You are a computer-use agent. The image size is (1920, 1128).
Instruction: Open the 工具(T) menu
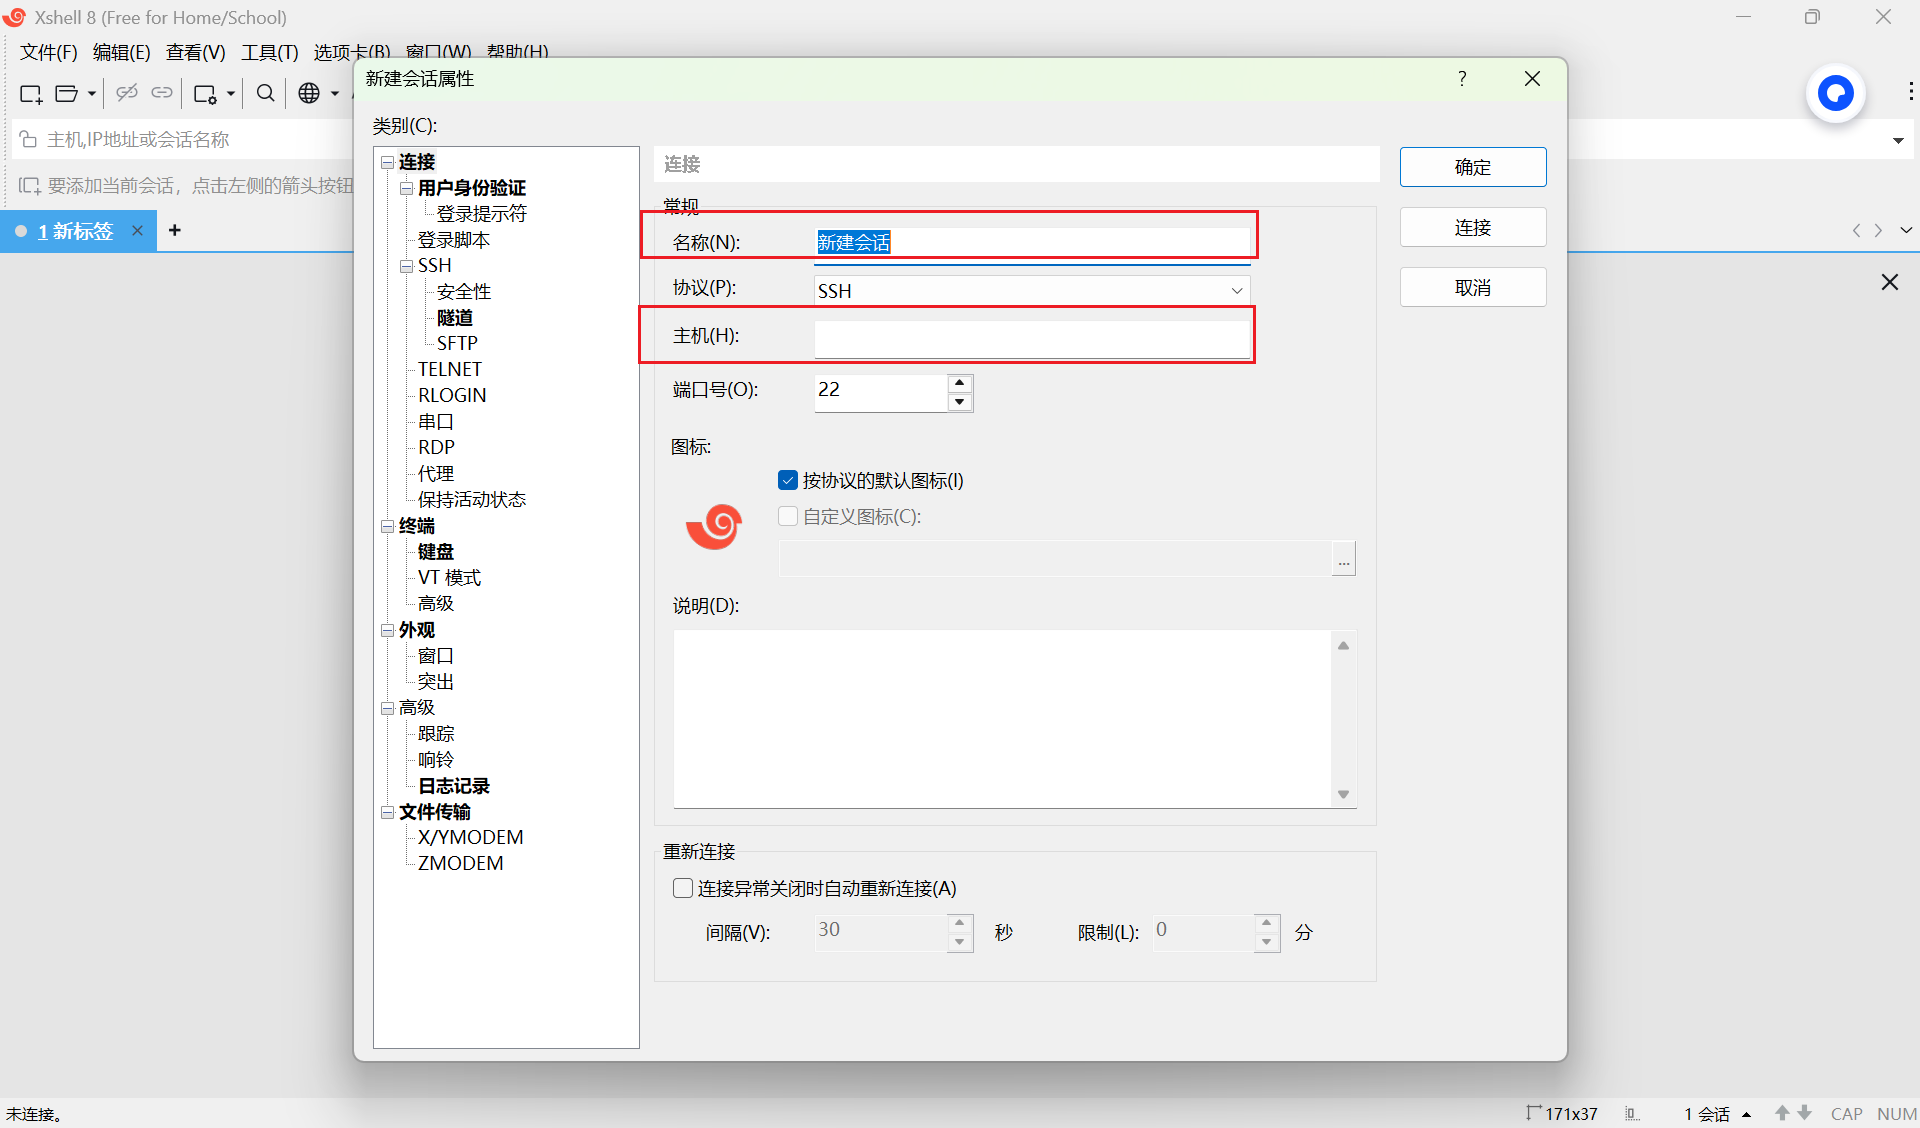(x=270, y=52)
